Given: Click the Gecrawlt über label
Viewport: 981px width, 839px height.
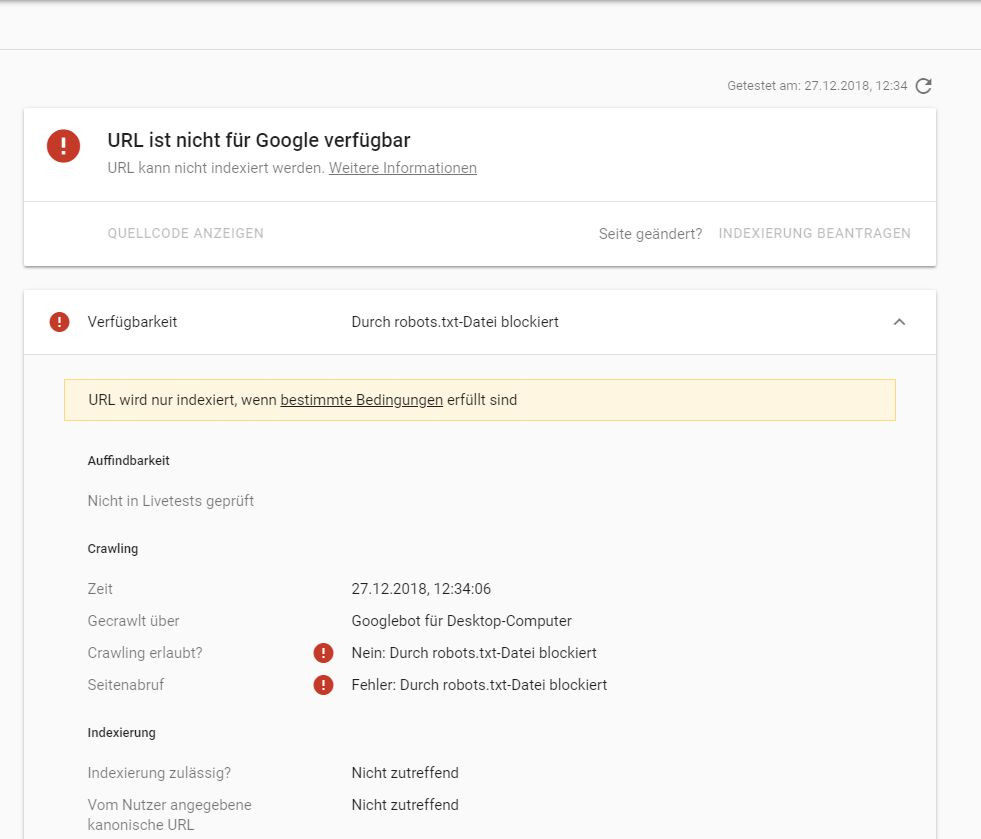Looking at the screenshot, I should pyautogui.click(x=133, y=621).
